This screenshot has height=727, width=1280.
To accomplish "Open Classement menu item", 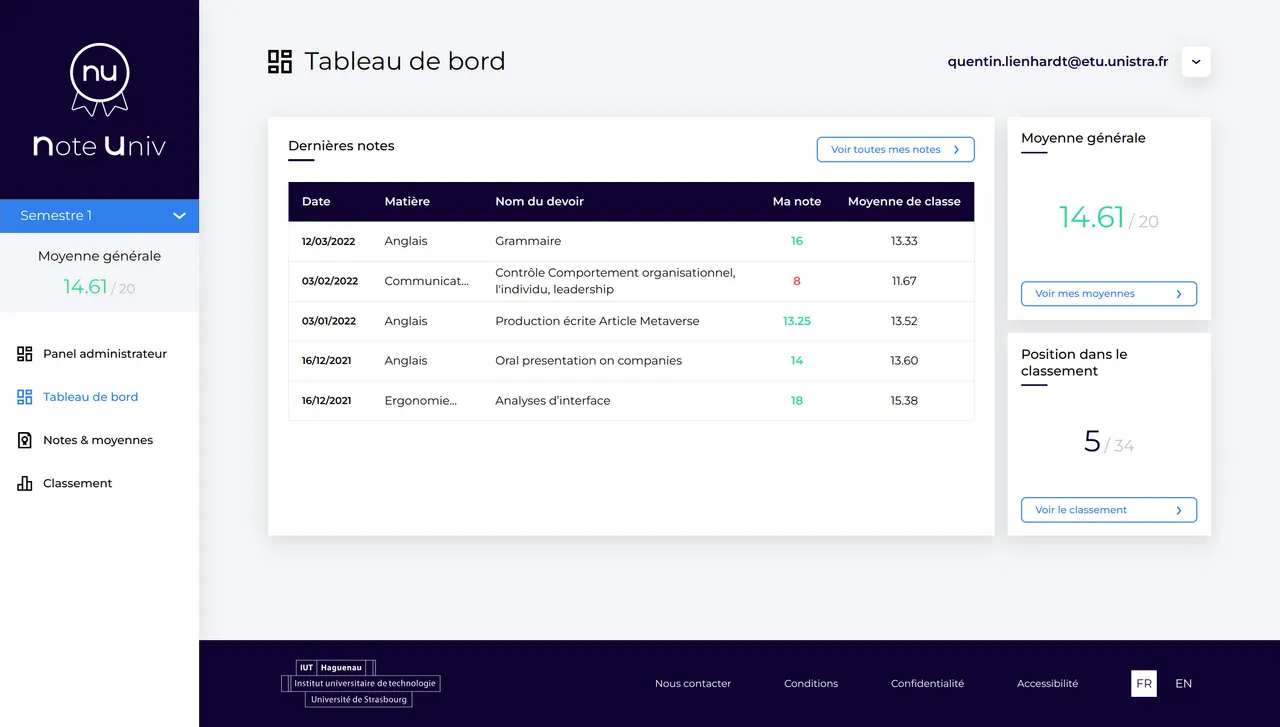I will tap(65, 483).
